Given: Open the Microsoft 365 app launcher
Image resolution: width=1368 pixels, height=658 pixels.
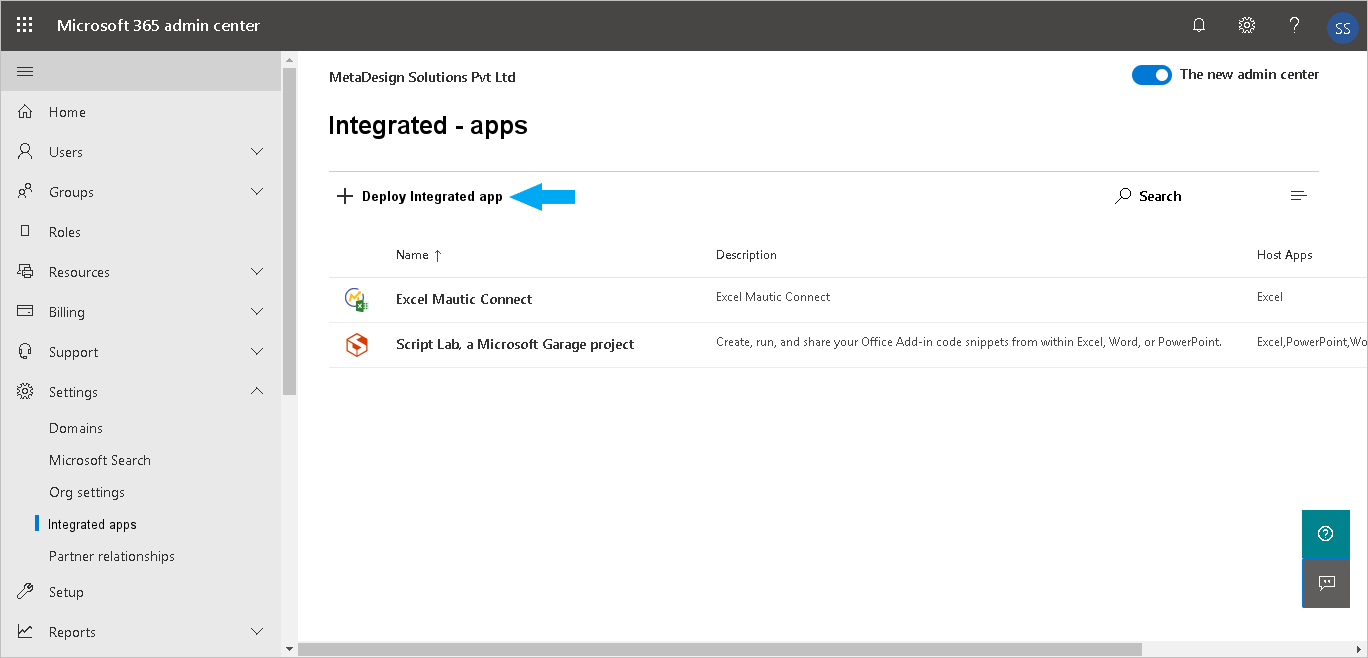Looking at the screenshot, I should (24, 24).
